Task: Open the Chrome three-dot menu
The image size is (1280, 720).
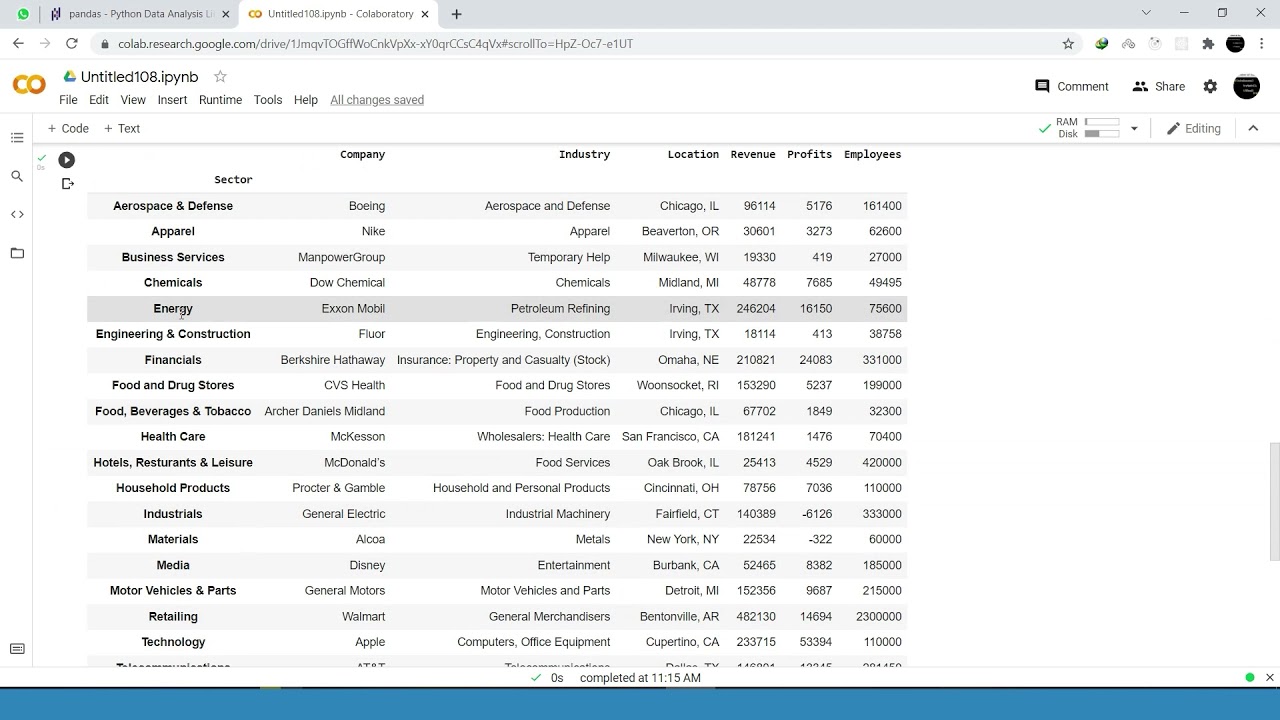Action: (1262, 44)
